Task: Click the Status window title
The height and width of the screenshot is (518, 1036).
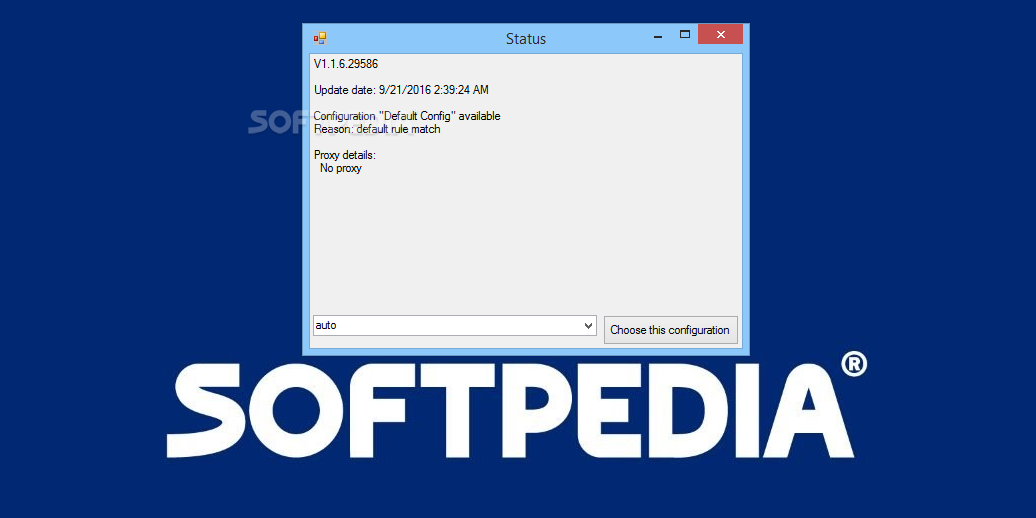Action: [526, 39]
